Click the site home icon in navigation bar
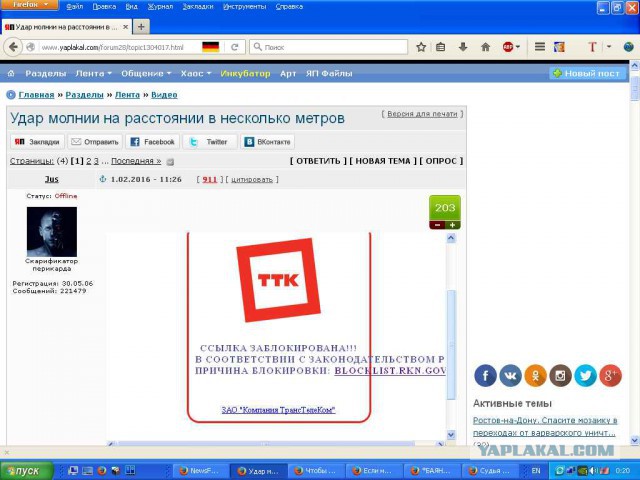The image size is (640, 480). 11,73
